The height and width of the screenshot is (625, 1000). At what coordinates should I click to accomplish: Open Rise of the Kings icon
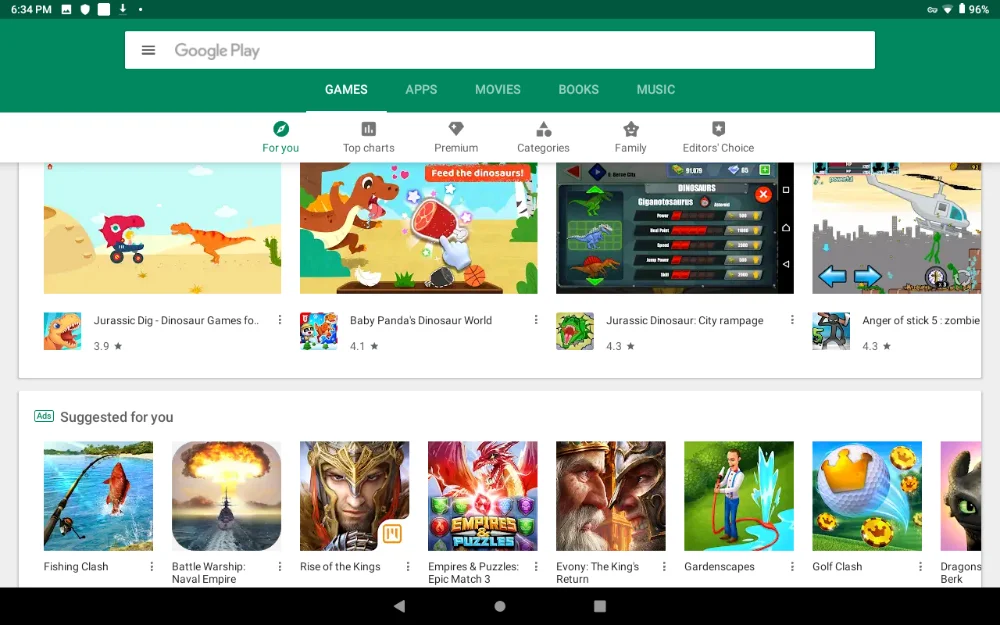(355, 496)
